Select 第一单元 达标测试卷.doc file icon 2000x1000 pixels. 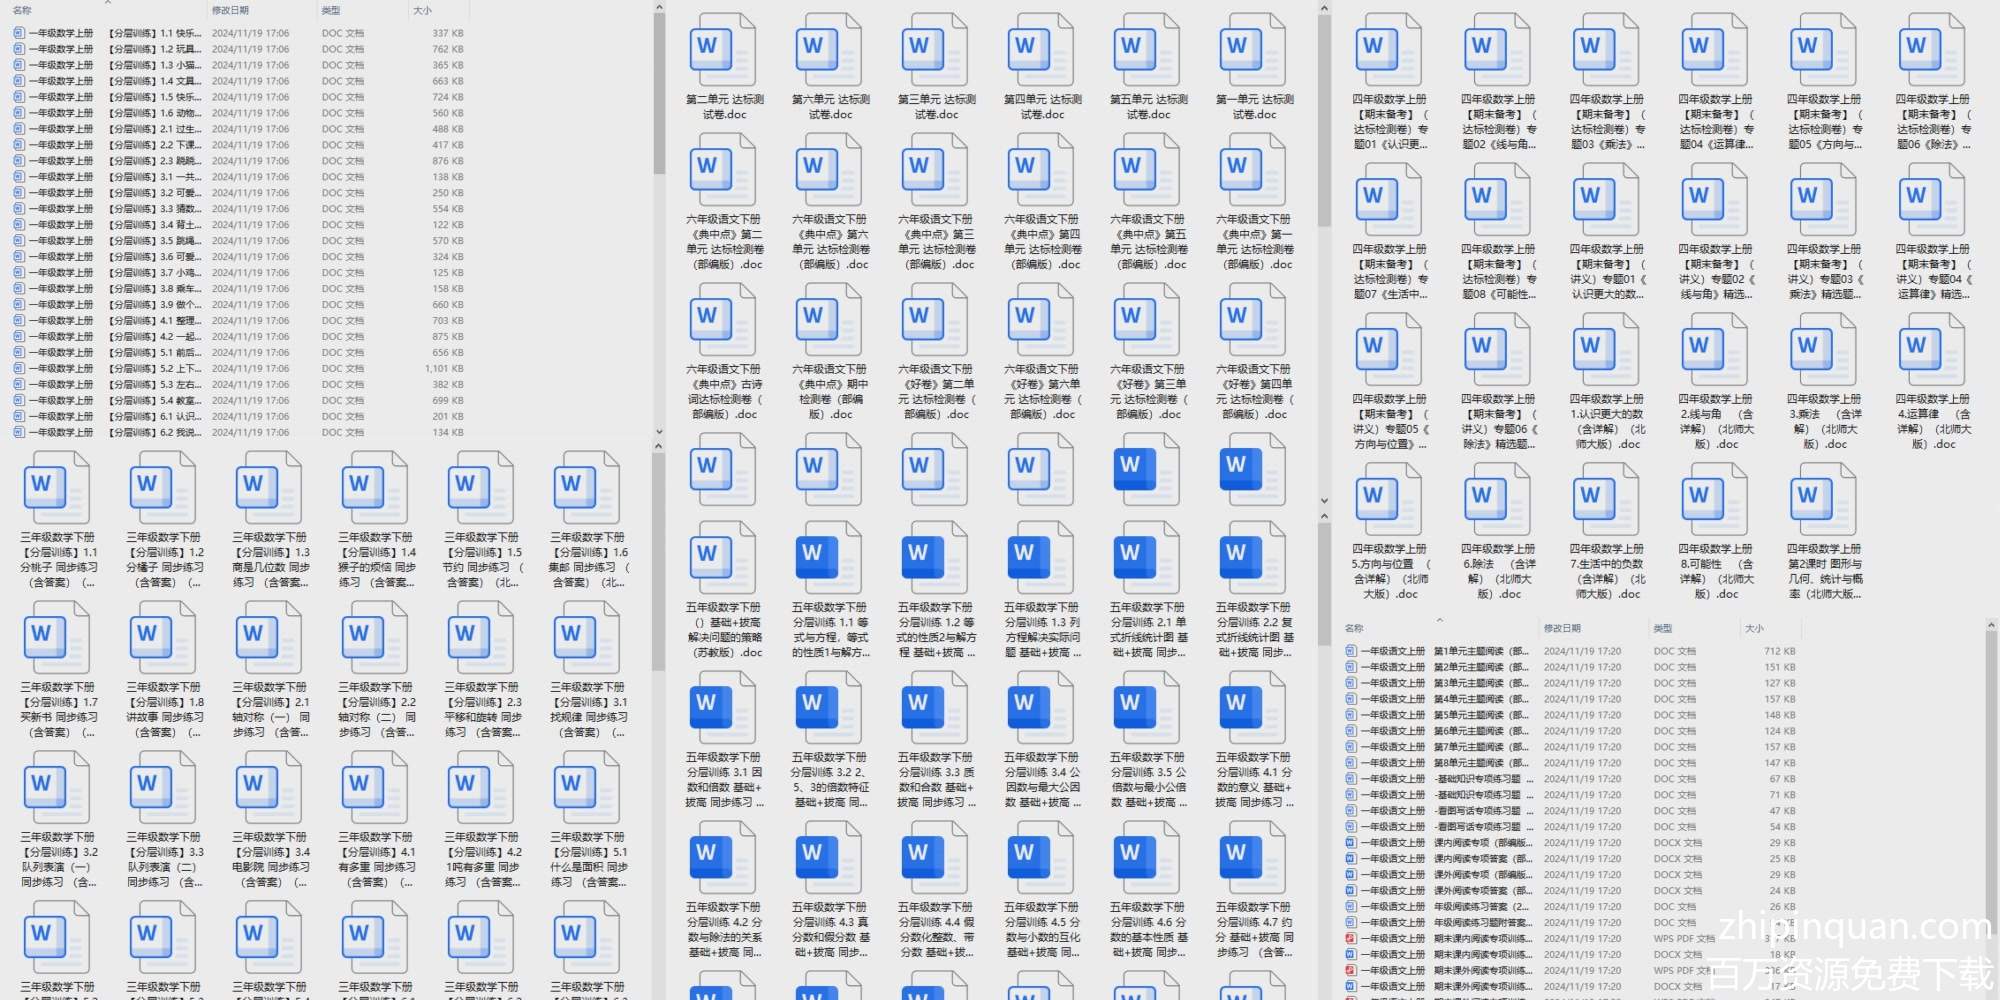[1253, 50]
